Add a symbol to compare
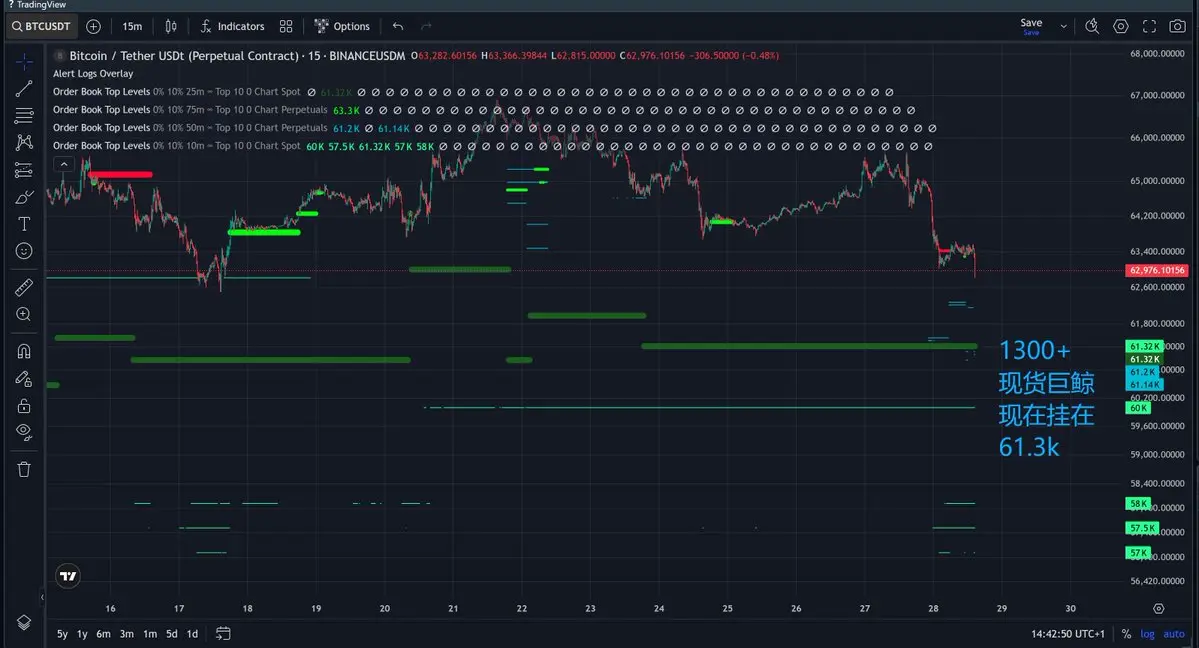 [x=93, y=26]
